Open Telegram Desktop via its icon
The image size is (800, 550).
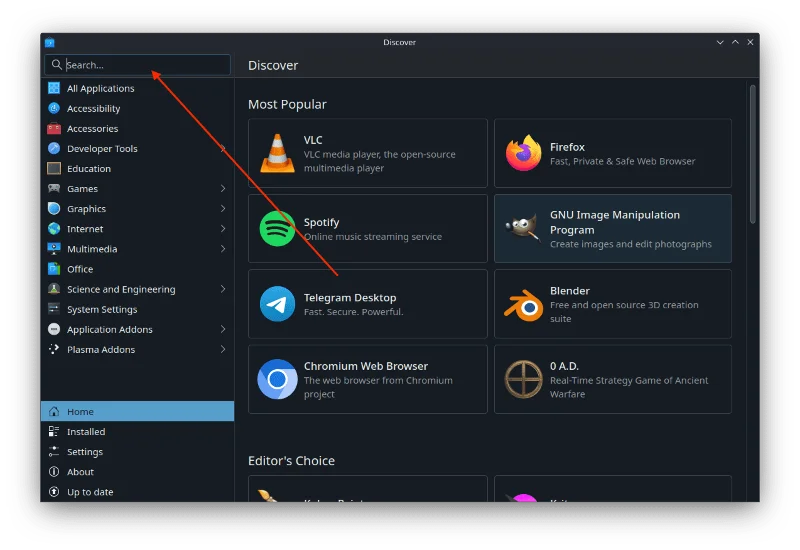277,304
